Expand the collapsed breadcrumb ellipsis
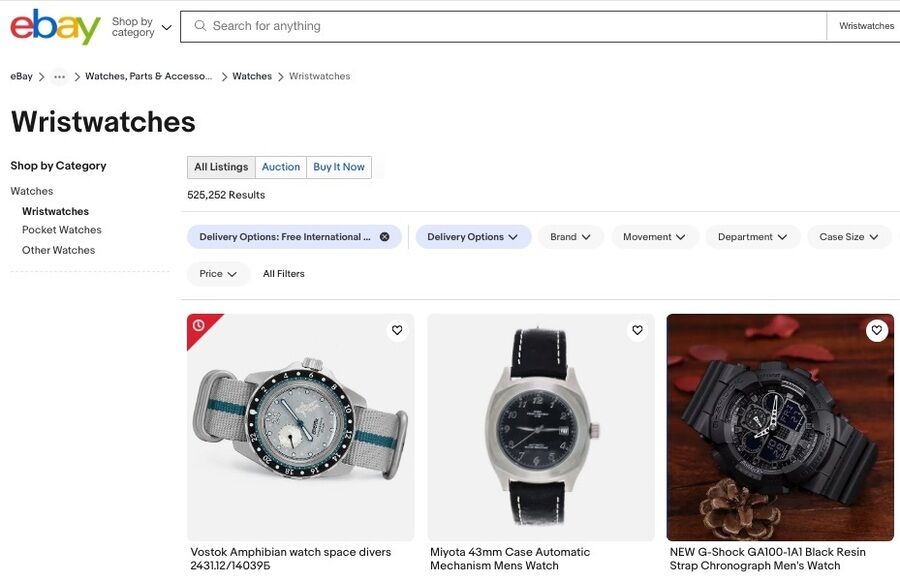Image resolution: width=900 pixels, height=581 pixels. pyautogui.click(x=58, y=75)
